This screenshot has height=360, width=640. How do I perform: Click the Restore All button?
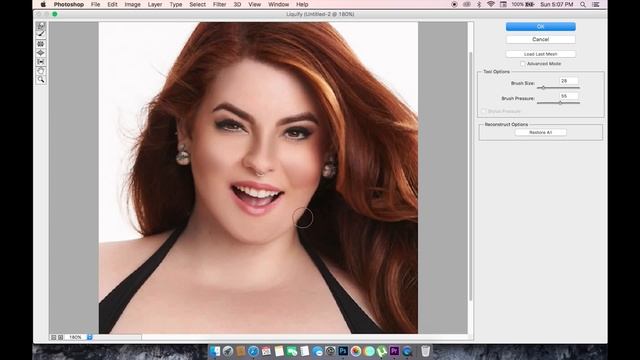click(540, 133)
